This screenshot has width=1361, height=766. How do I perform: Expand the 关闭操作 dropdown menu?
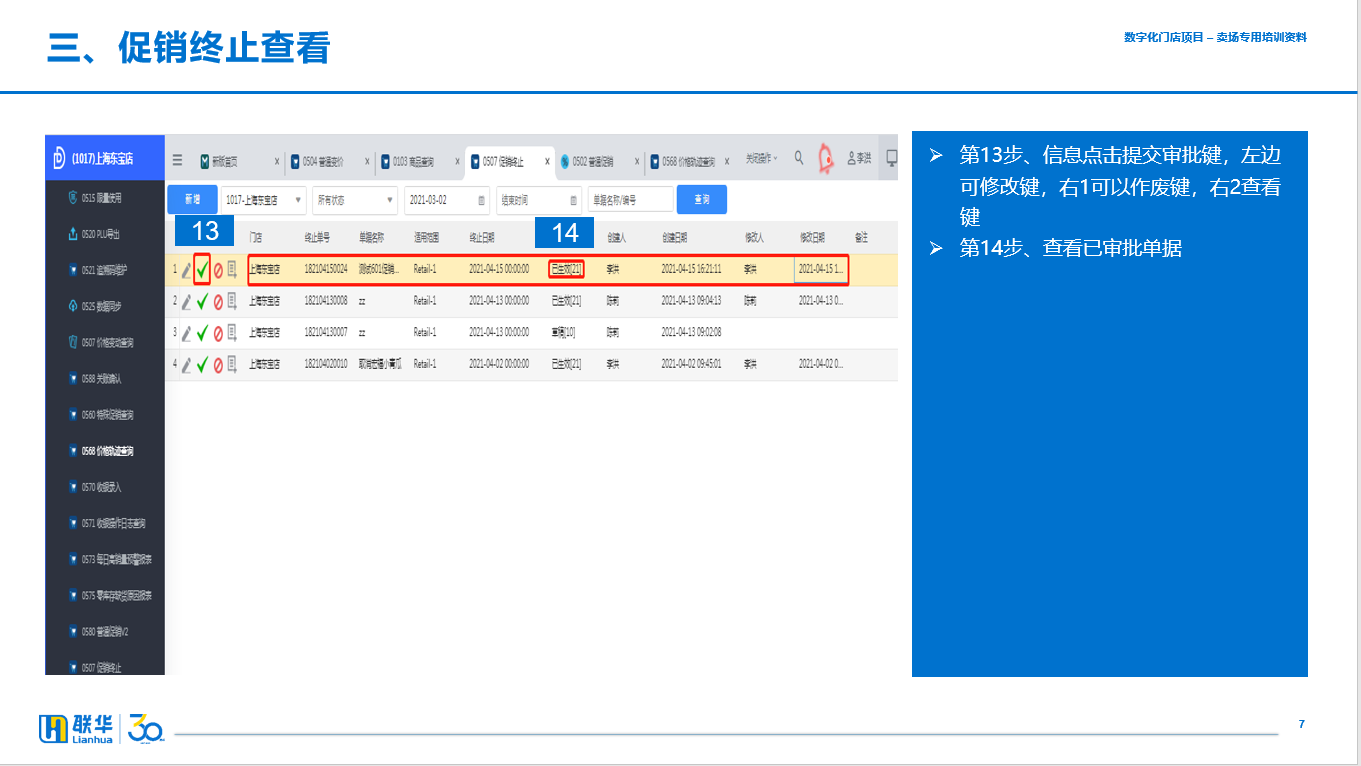click(761, 159)
